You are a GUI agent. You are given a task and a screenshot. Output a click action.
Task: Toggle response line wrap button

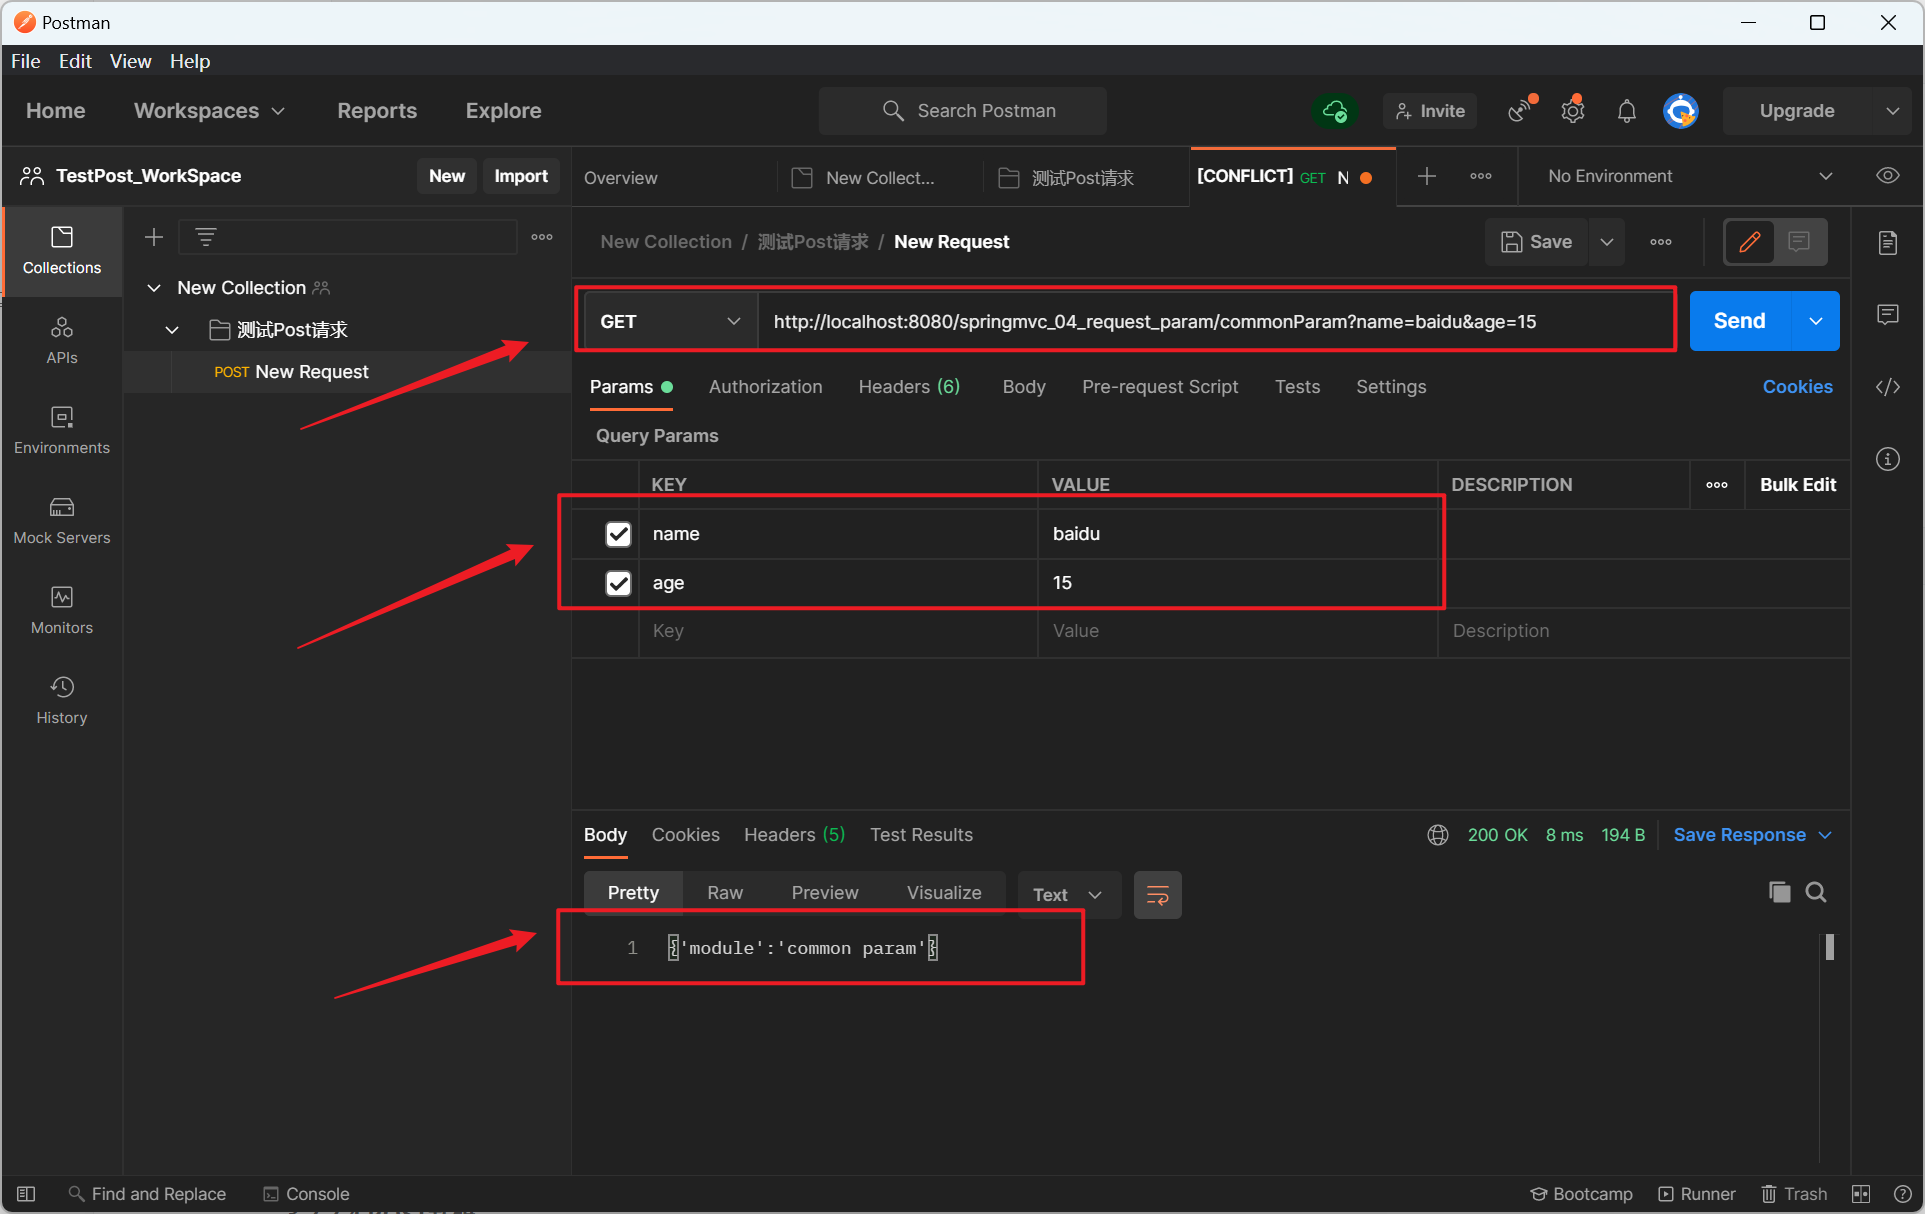pos(1158,895)
